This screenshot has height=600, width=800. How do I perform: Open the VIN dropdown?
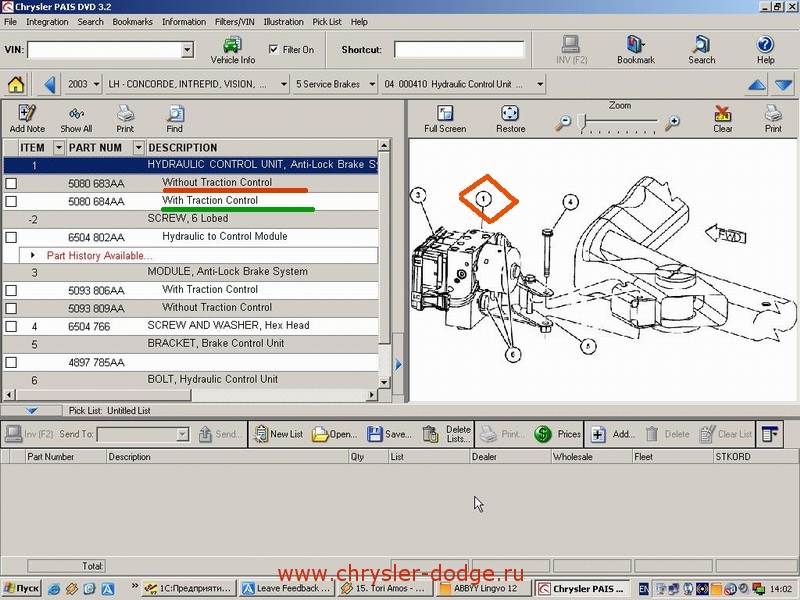click(x=187, y=49)
